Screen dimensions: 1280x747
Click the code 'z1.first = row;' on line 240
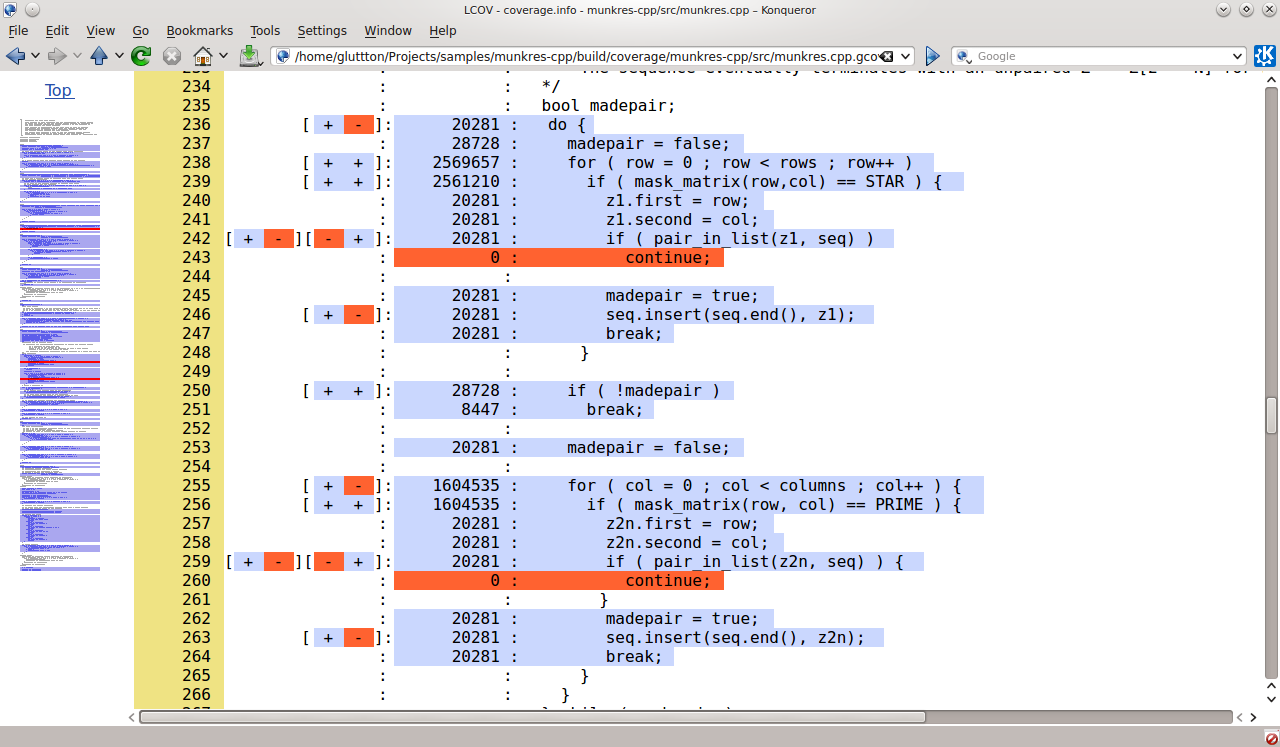[x=676, y=200]
